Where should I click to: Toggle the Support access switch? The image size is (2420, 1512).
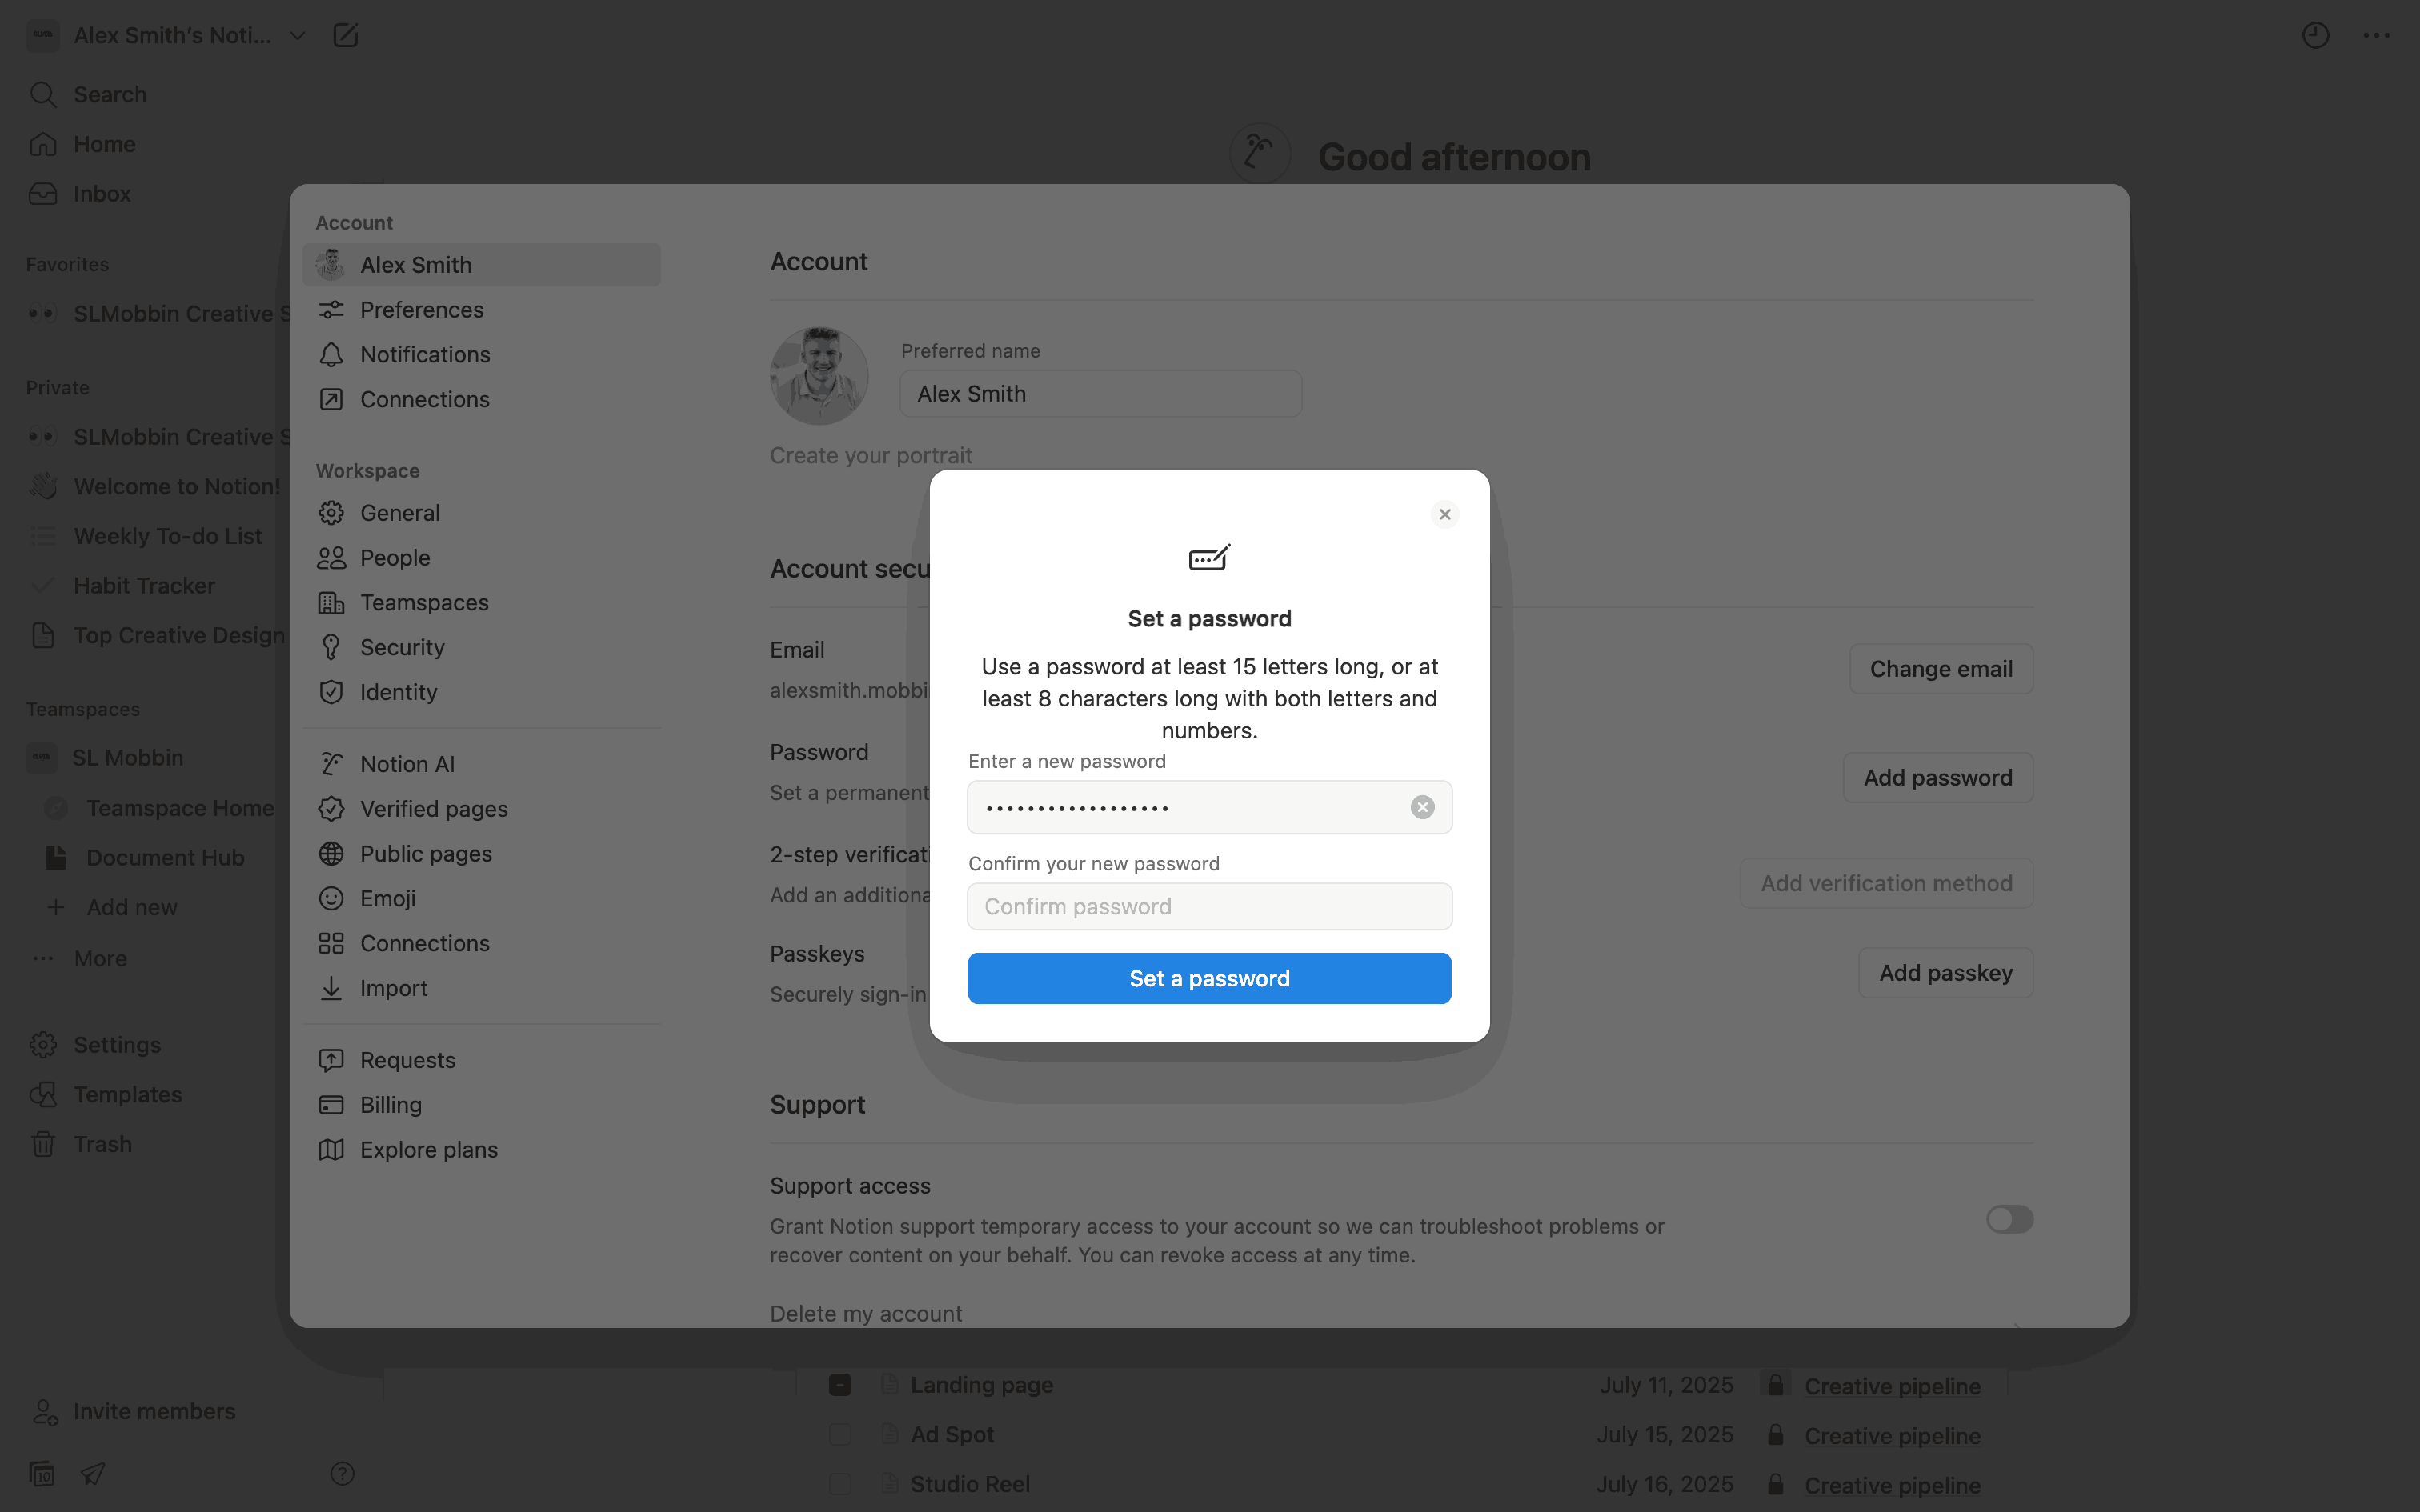(2009, 1219)
